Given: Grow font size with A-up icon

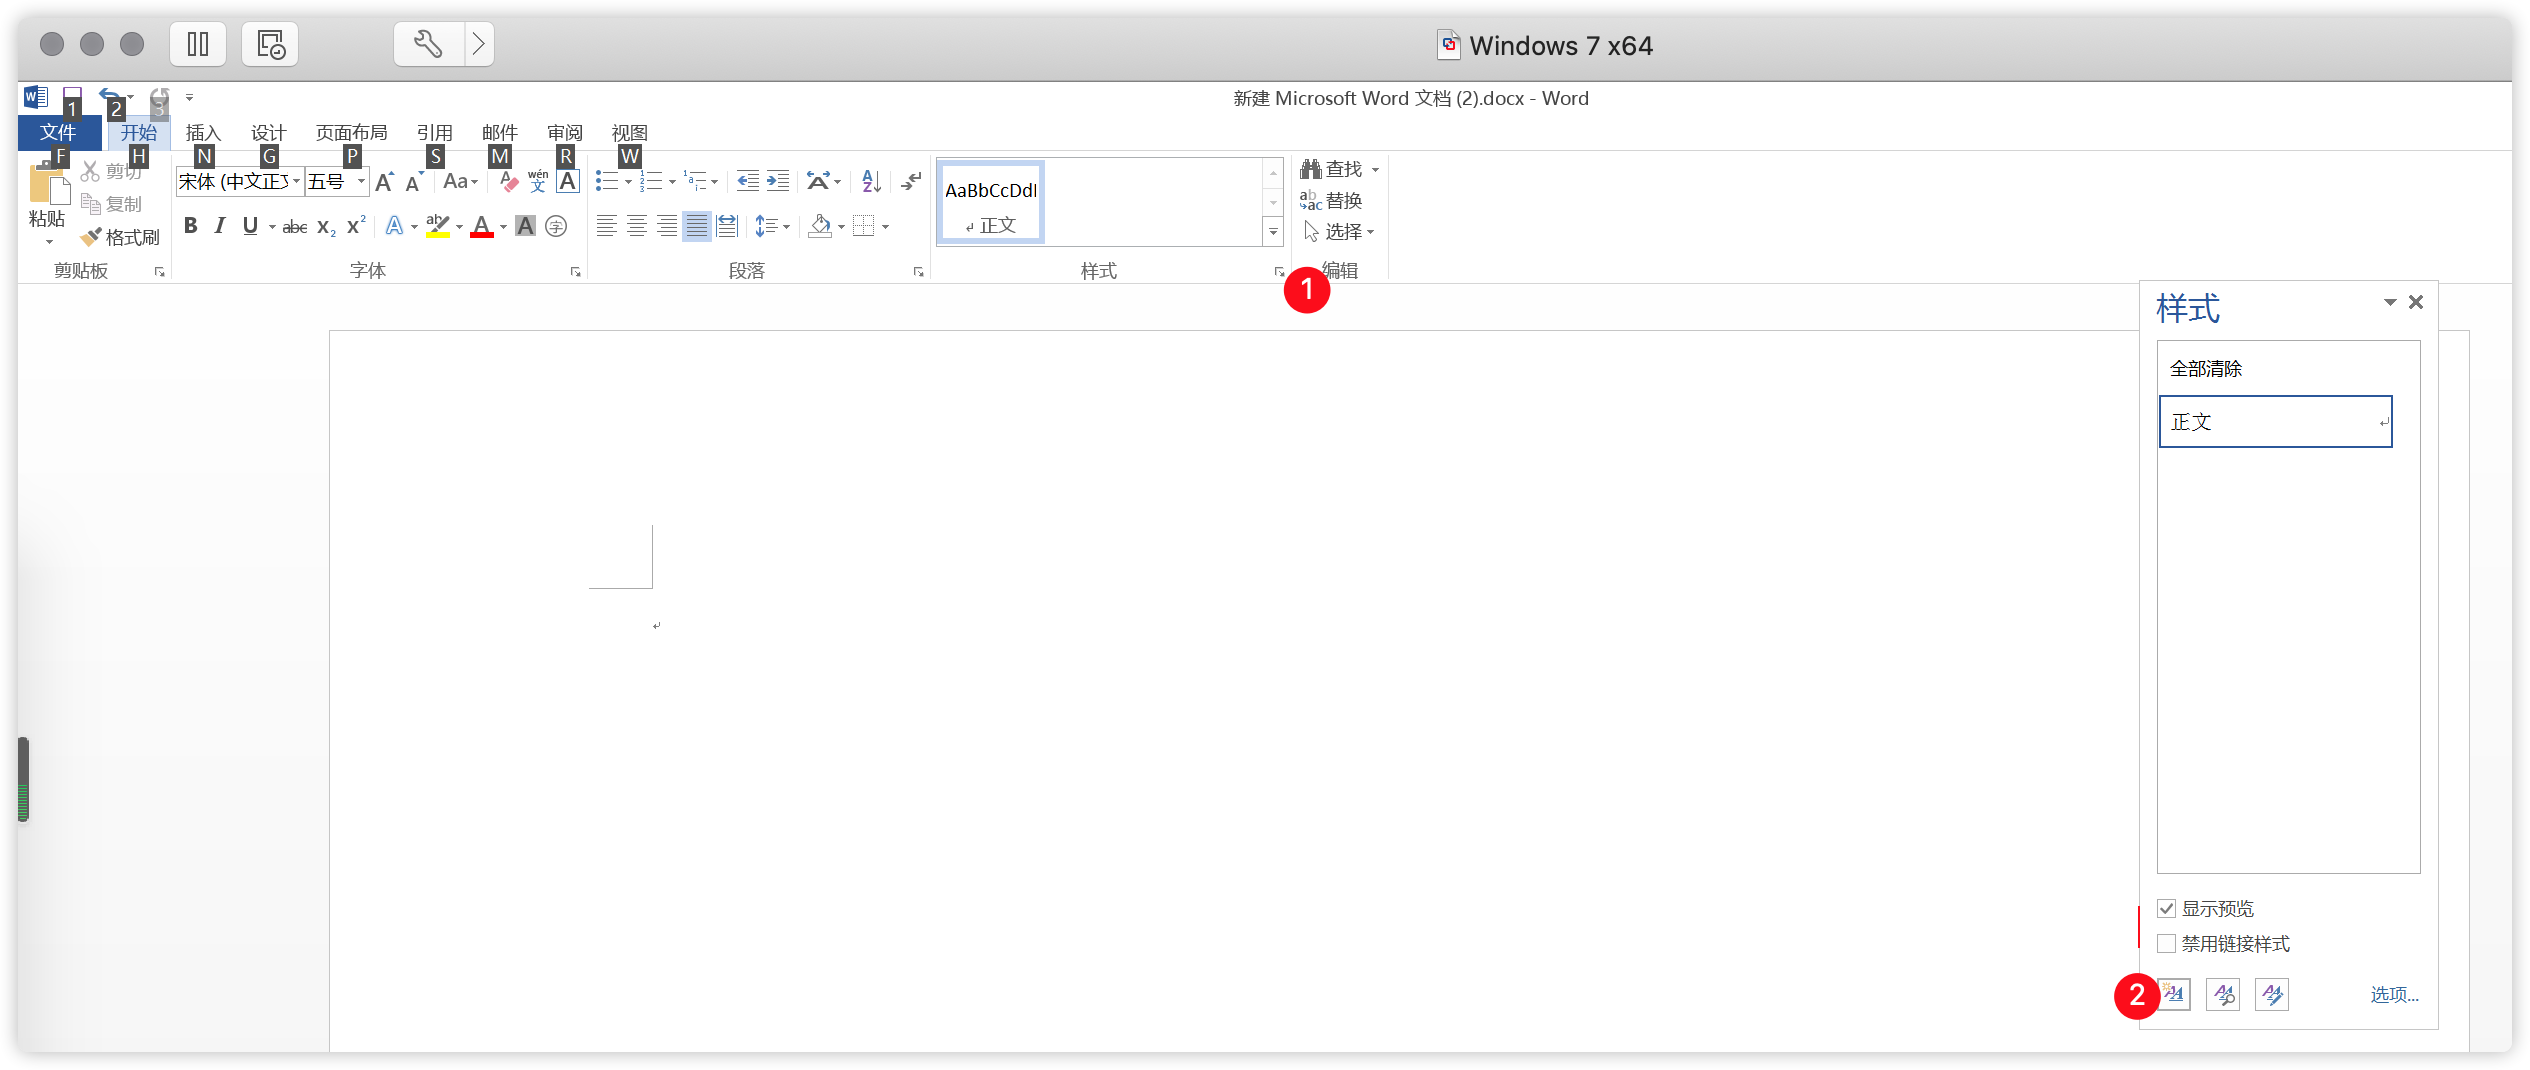Looking at the screenshot, I should (x=385, y=181).
